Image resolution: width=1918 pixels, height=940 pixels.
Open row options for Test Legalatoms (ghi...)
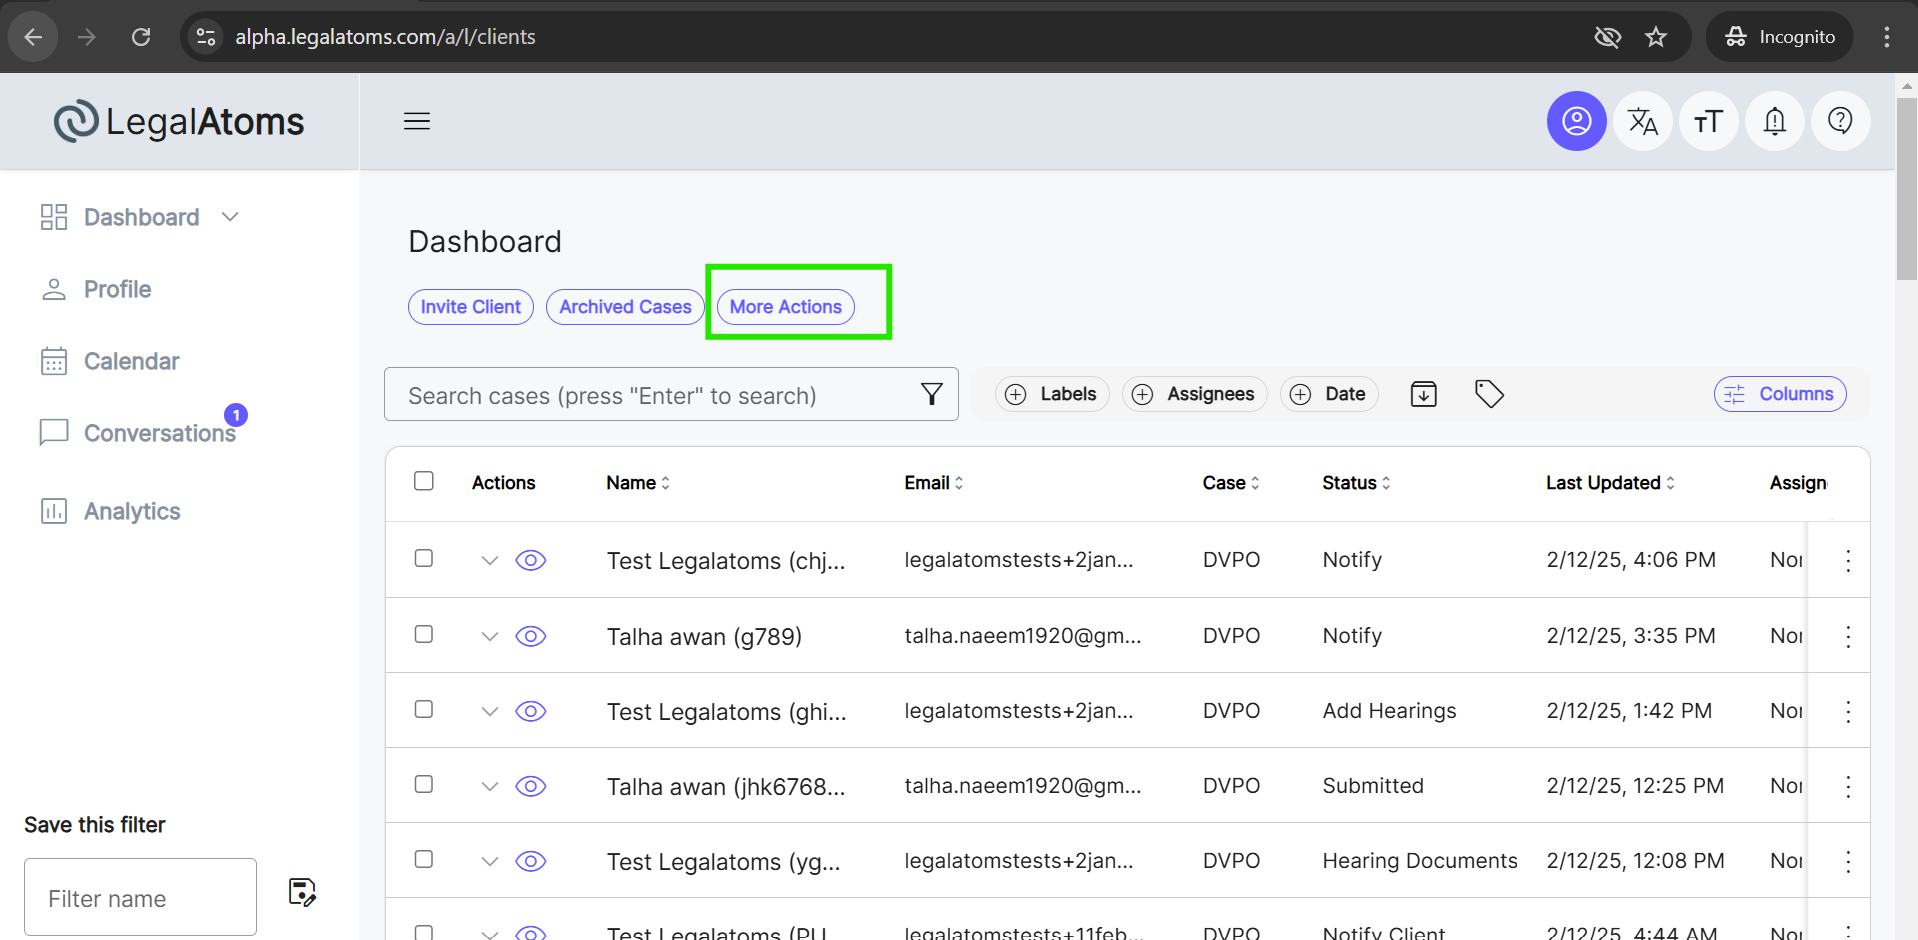tap(1848, 711)
